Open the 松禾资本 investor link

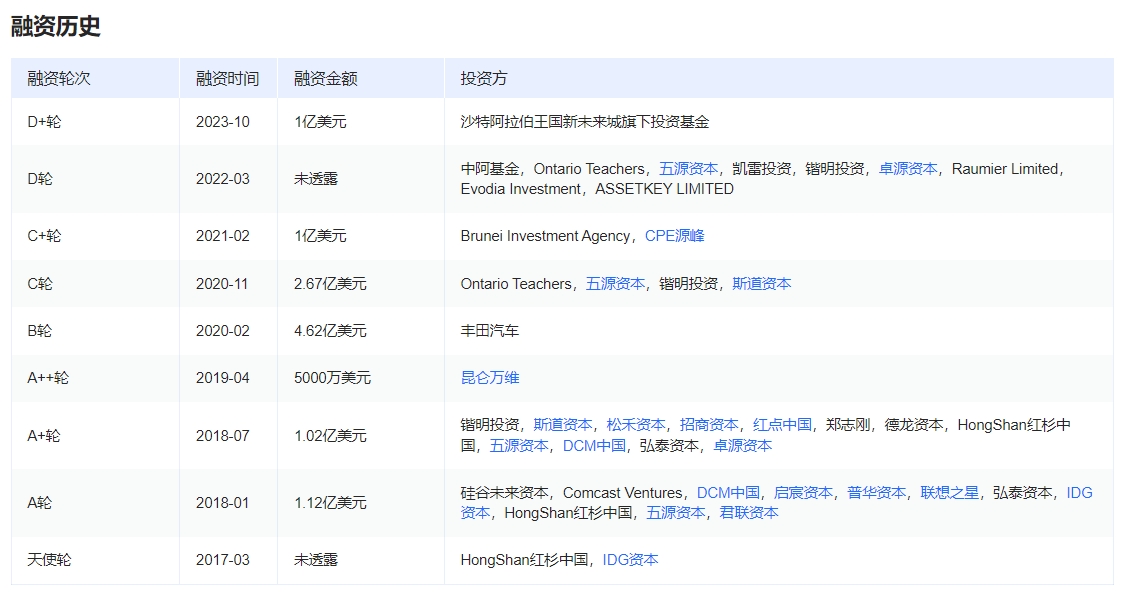point(636,425)
